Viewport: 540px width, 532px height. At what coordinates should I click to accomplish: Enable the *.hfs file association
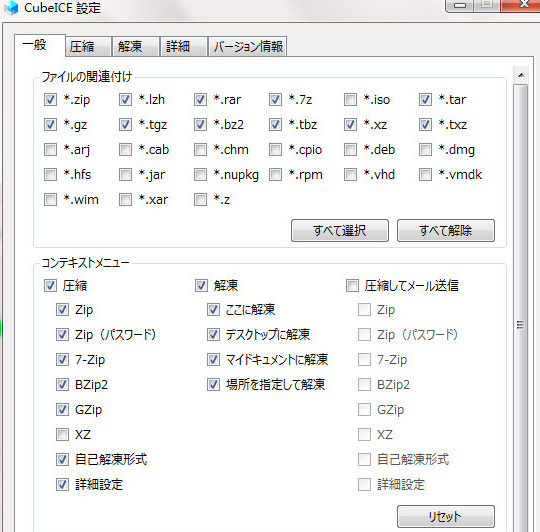tap(50, 175)
